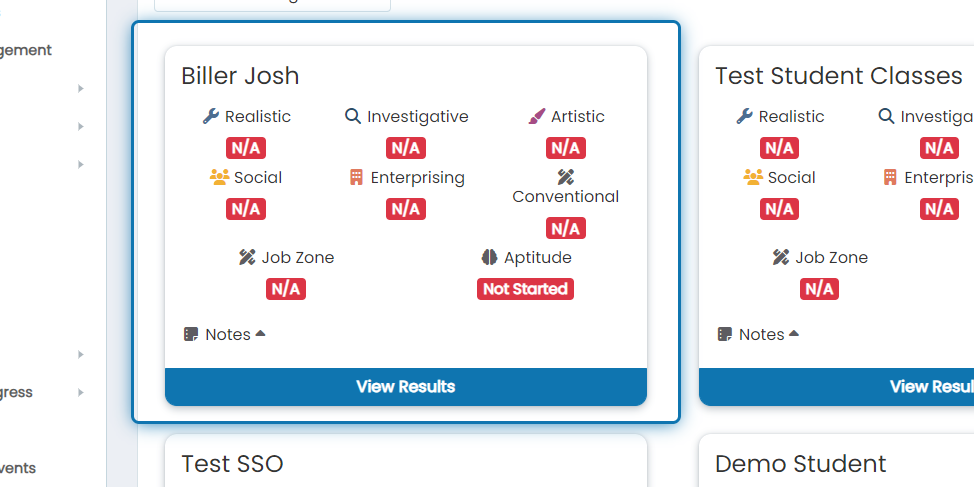Select the Test SSO student card

406,461
